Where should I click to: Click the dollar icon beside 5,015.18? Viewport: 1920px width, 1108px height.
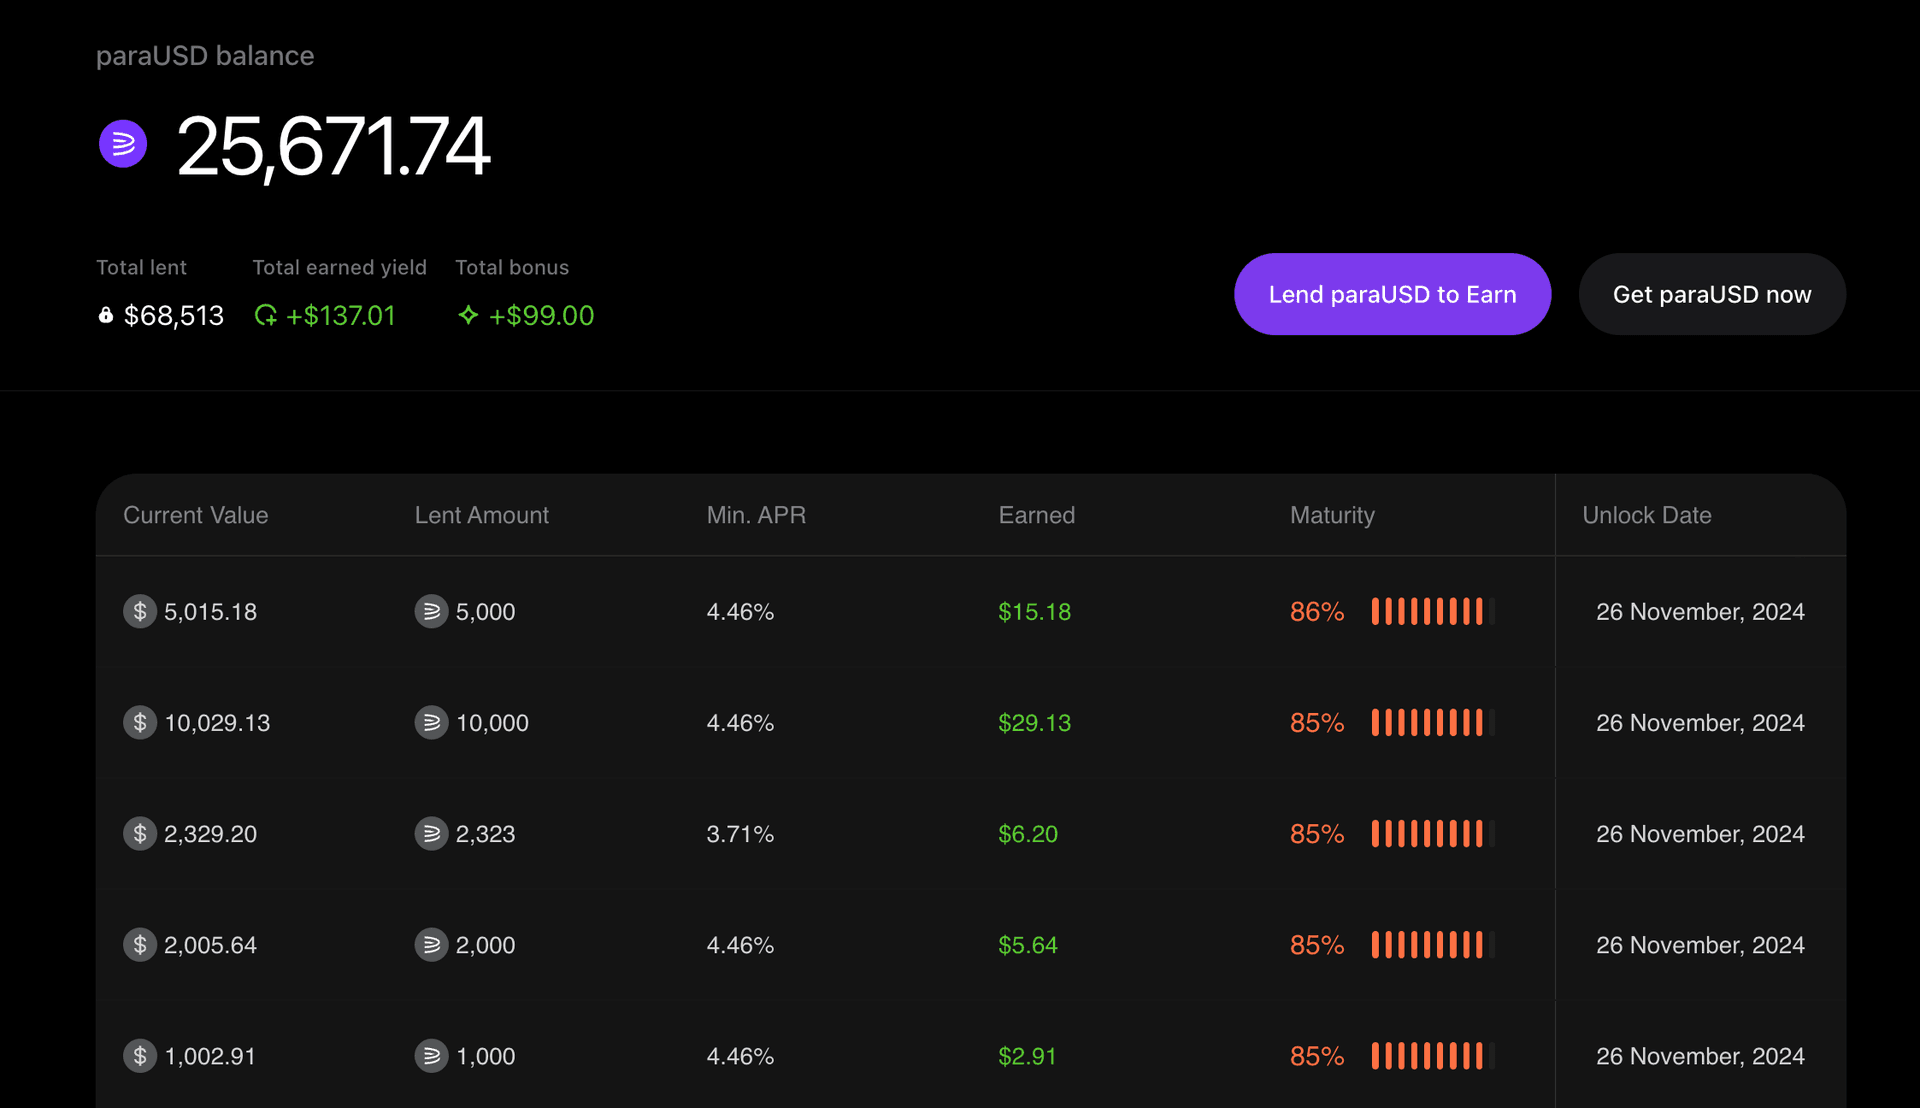[x=140, y=611]
